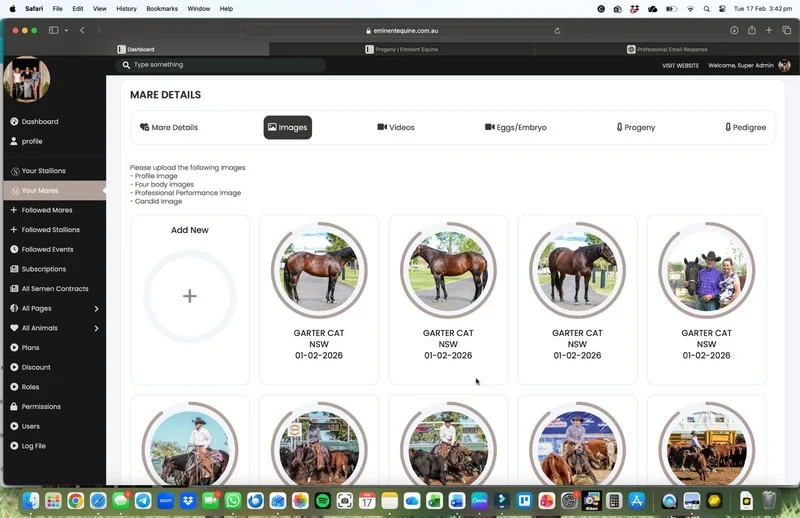Open the File menu
Screen dimensions: 800x518
[x=58, y=9]
